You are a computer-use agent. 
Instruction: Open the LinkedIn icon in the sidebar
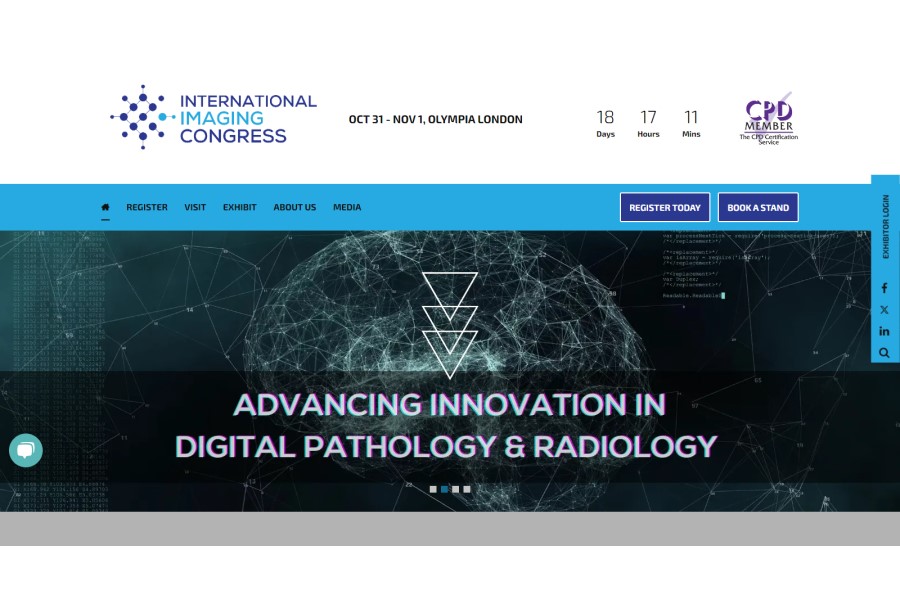pyautogui.click(x=884, y=331)
